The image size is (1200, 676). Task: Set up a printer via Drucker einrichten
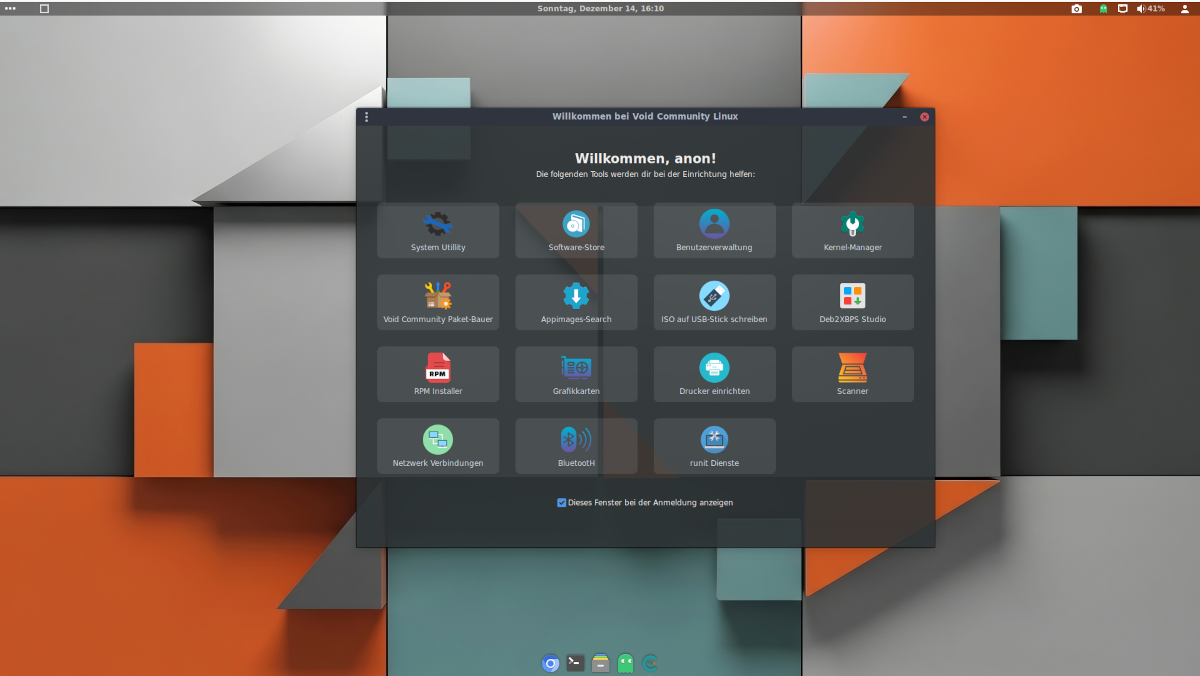[714, 374]
